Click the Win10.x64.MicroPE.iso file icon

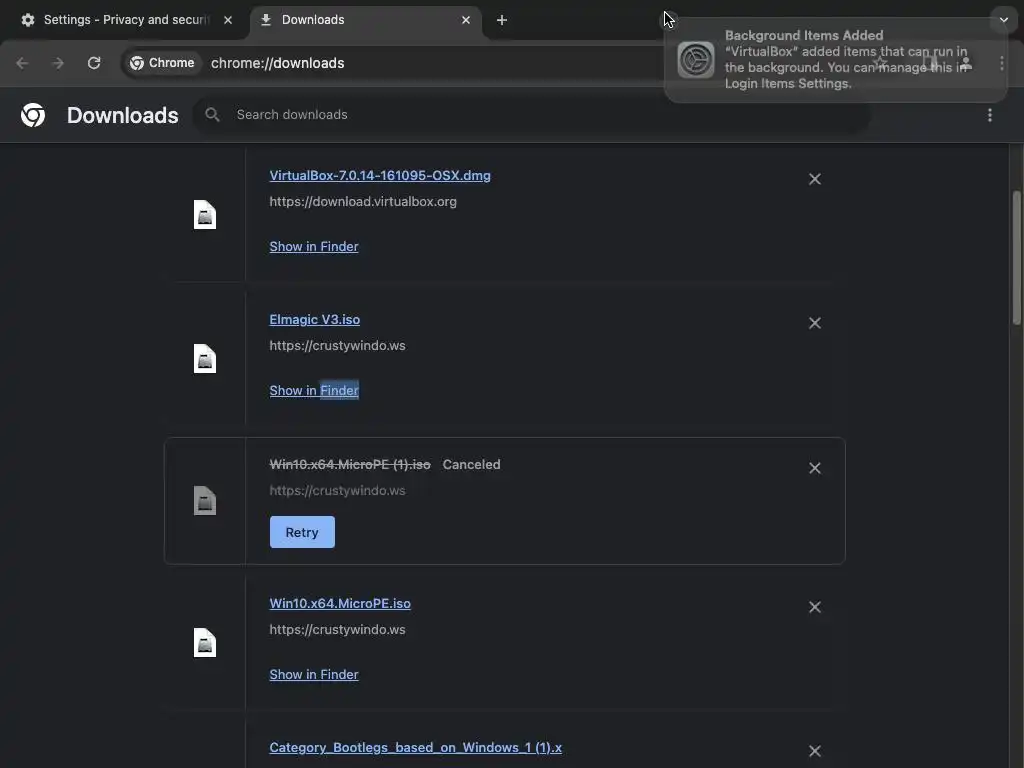click(205, 643)
